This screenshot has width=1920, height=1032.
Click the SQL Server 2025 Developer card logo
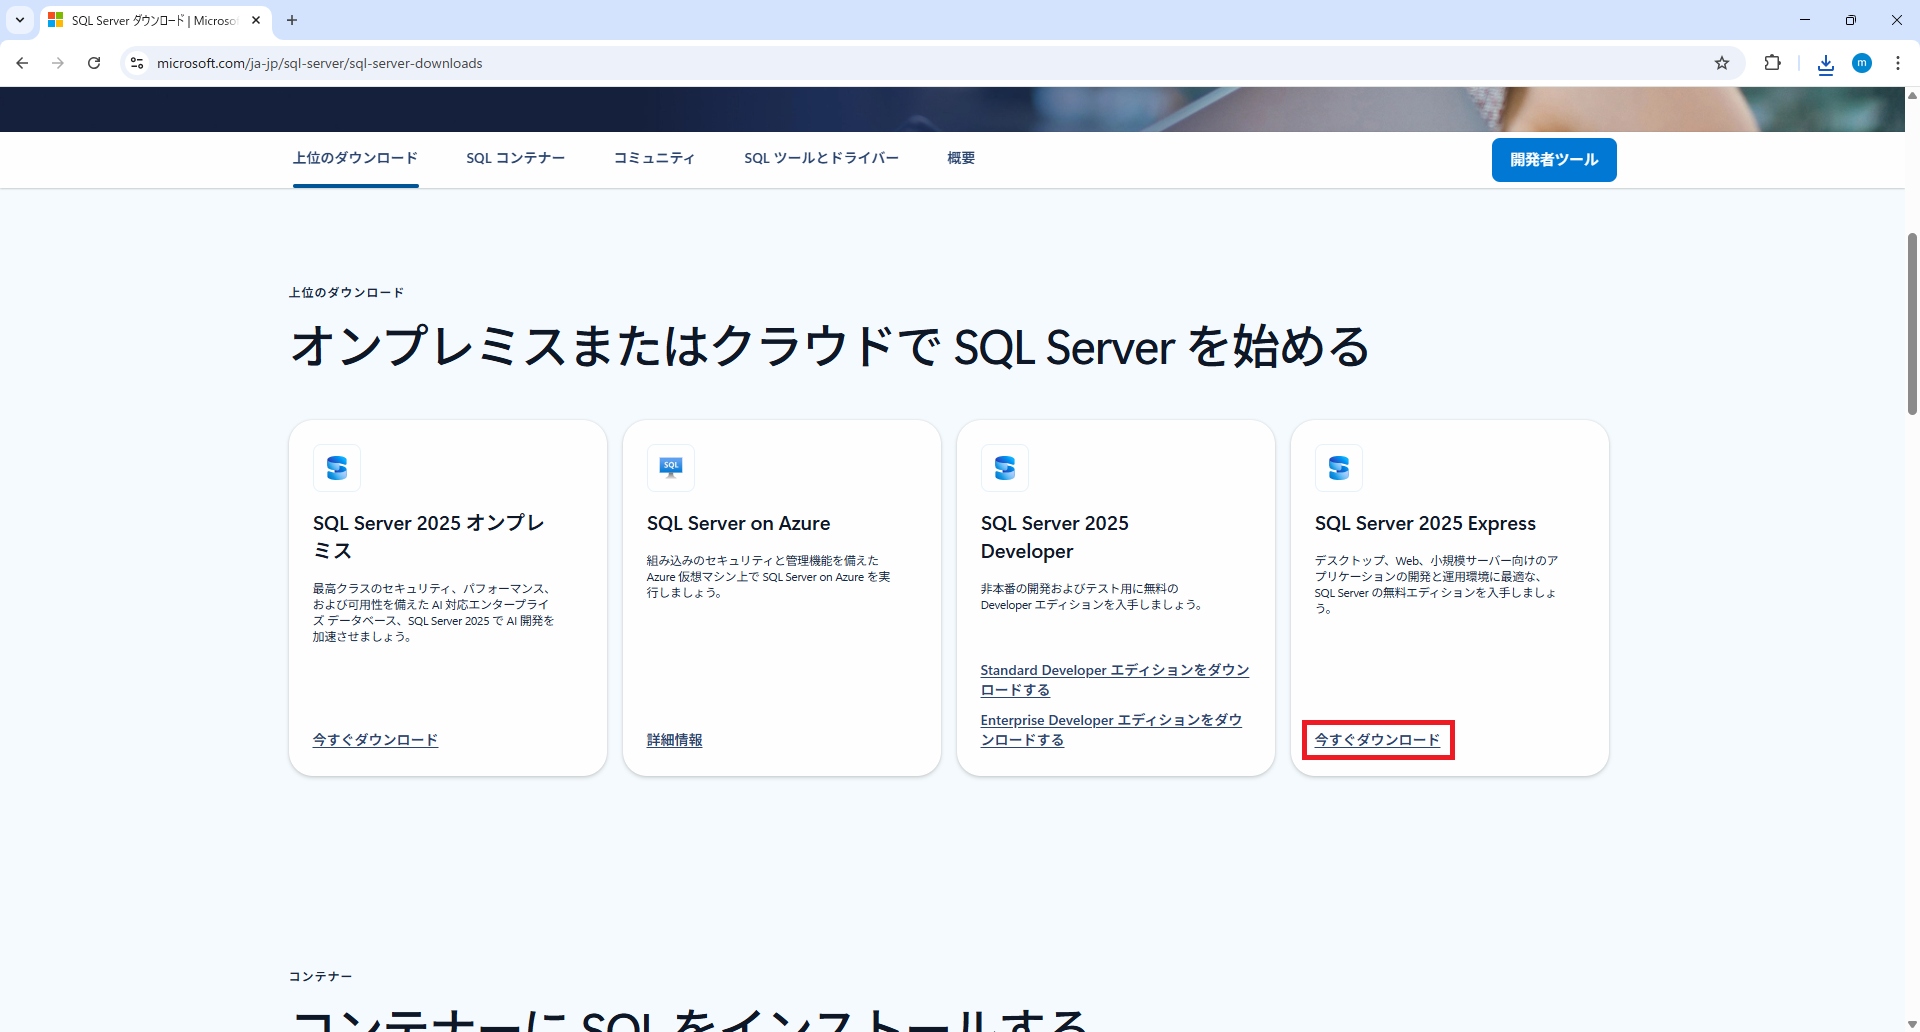(1005, 467)
